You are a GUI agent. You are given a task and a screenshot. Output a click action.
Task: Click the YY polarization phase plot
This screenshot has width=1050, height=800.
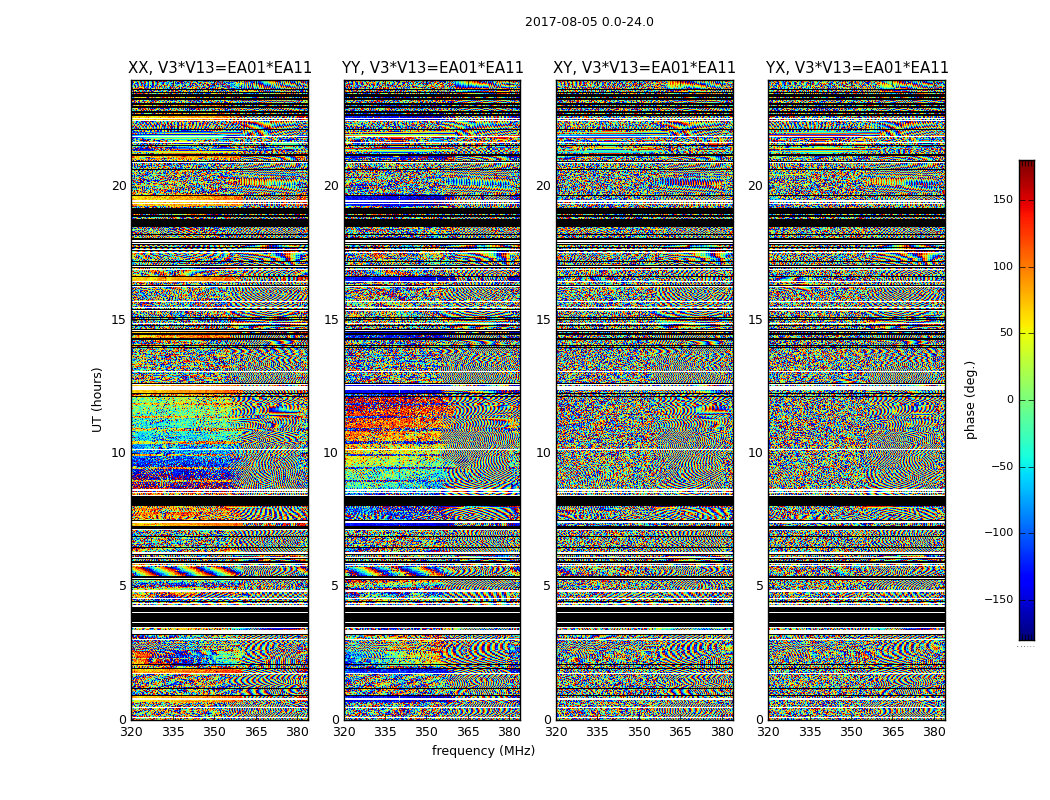click(x=433, y=400)
